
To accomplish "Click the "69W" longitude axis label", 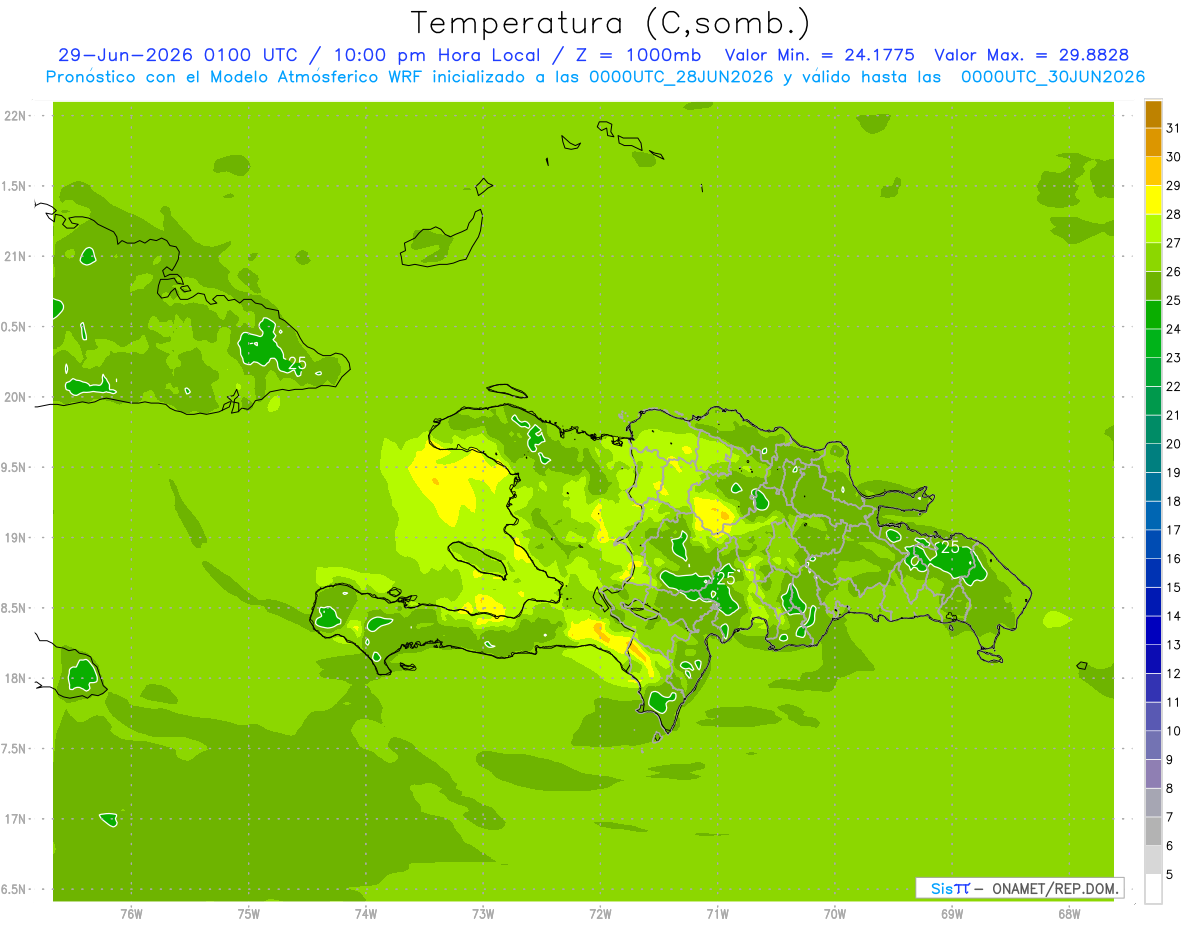I will pyautogui.click(x=952, y=914).
